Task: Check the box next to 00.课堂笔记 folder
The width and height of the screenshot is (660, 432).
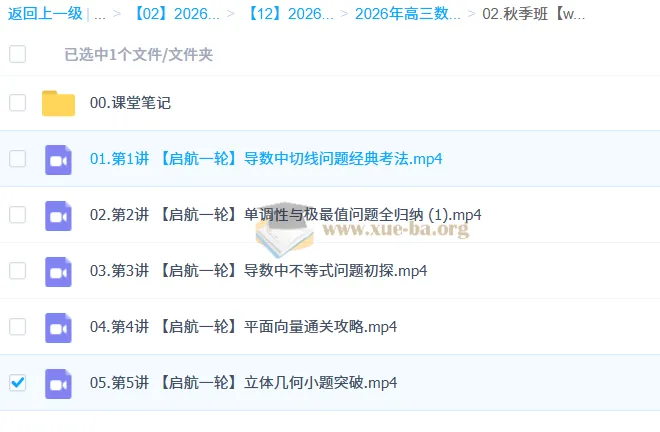Action: (x=17, y=103)
